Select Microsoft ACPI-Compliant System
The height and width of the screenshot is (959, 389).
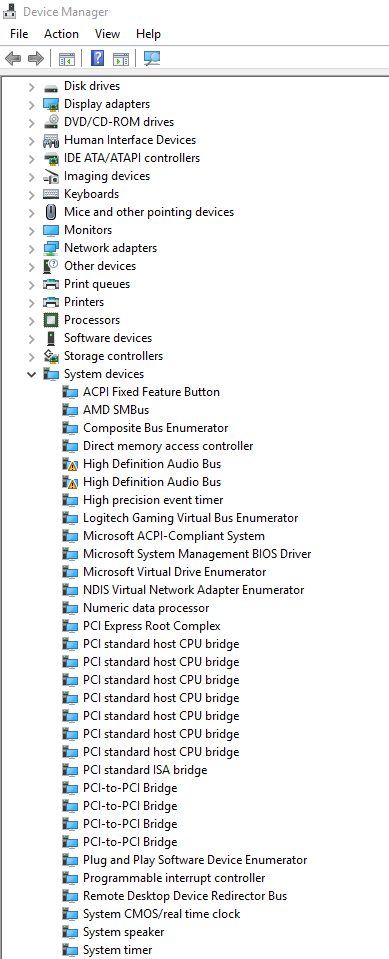click(174, 536)
